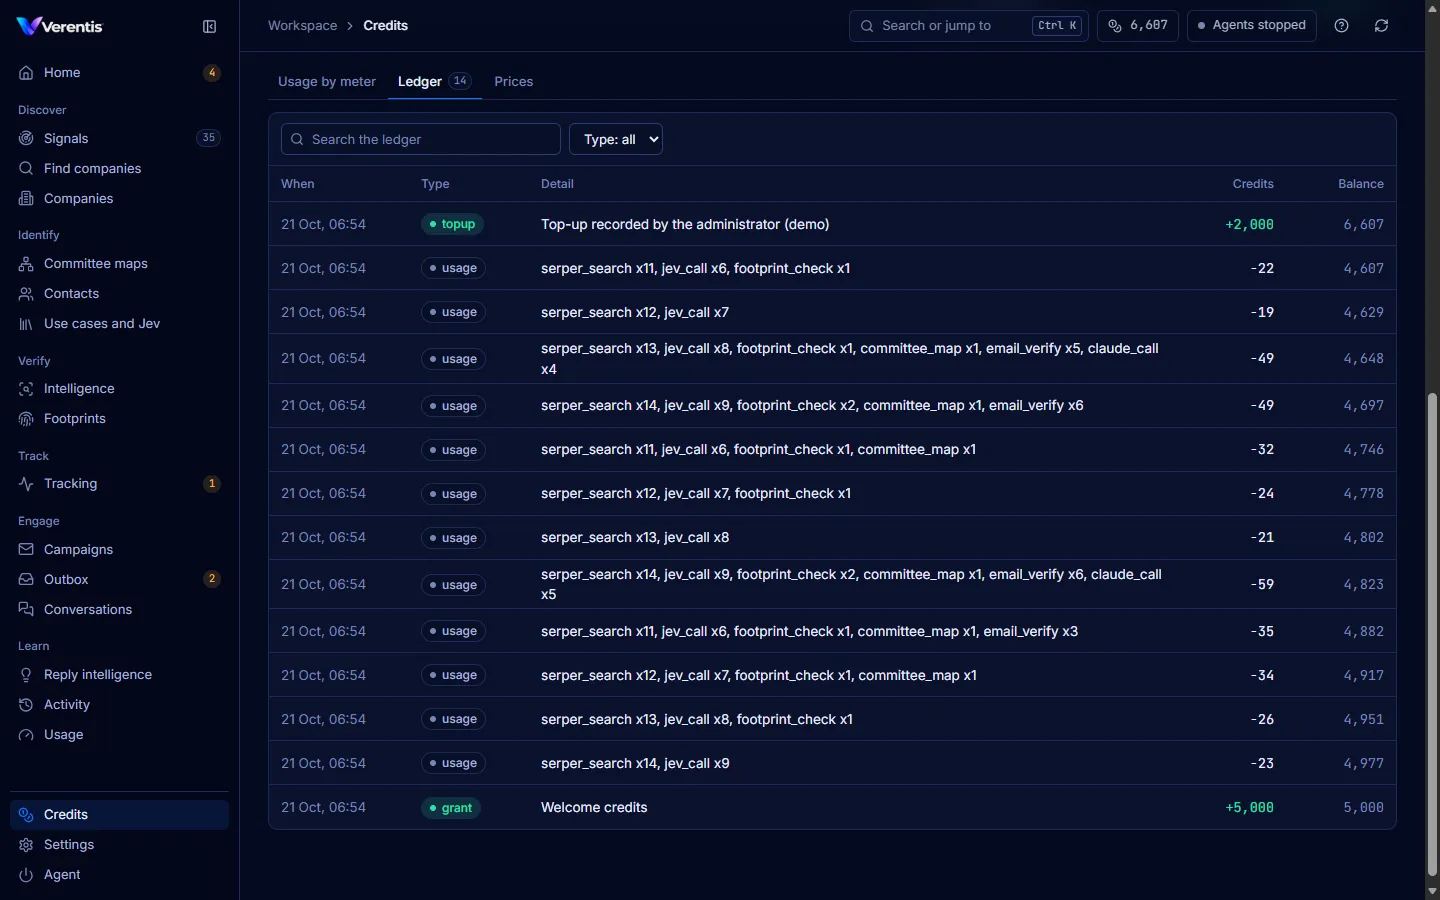Screen dimensions: 1440x900
Task: Click Workspace breadcrumb link
Action: (x=302, y=26)
